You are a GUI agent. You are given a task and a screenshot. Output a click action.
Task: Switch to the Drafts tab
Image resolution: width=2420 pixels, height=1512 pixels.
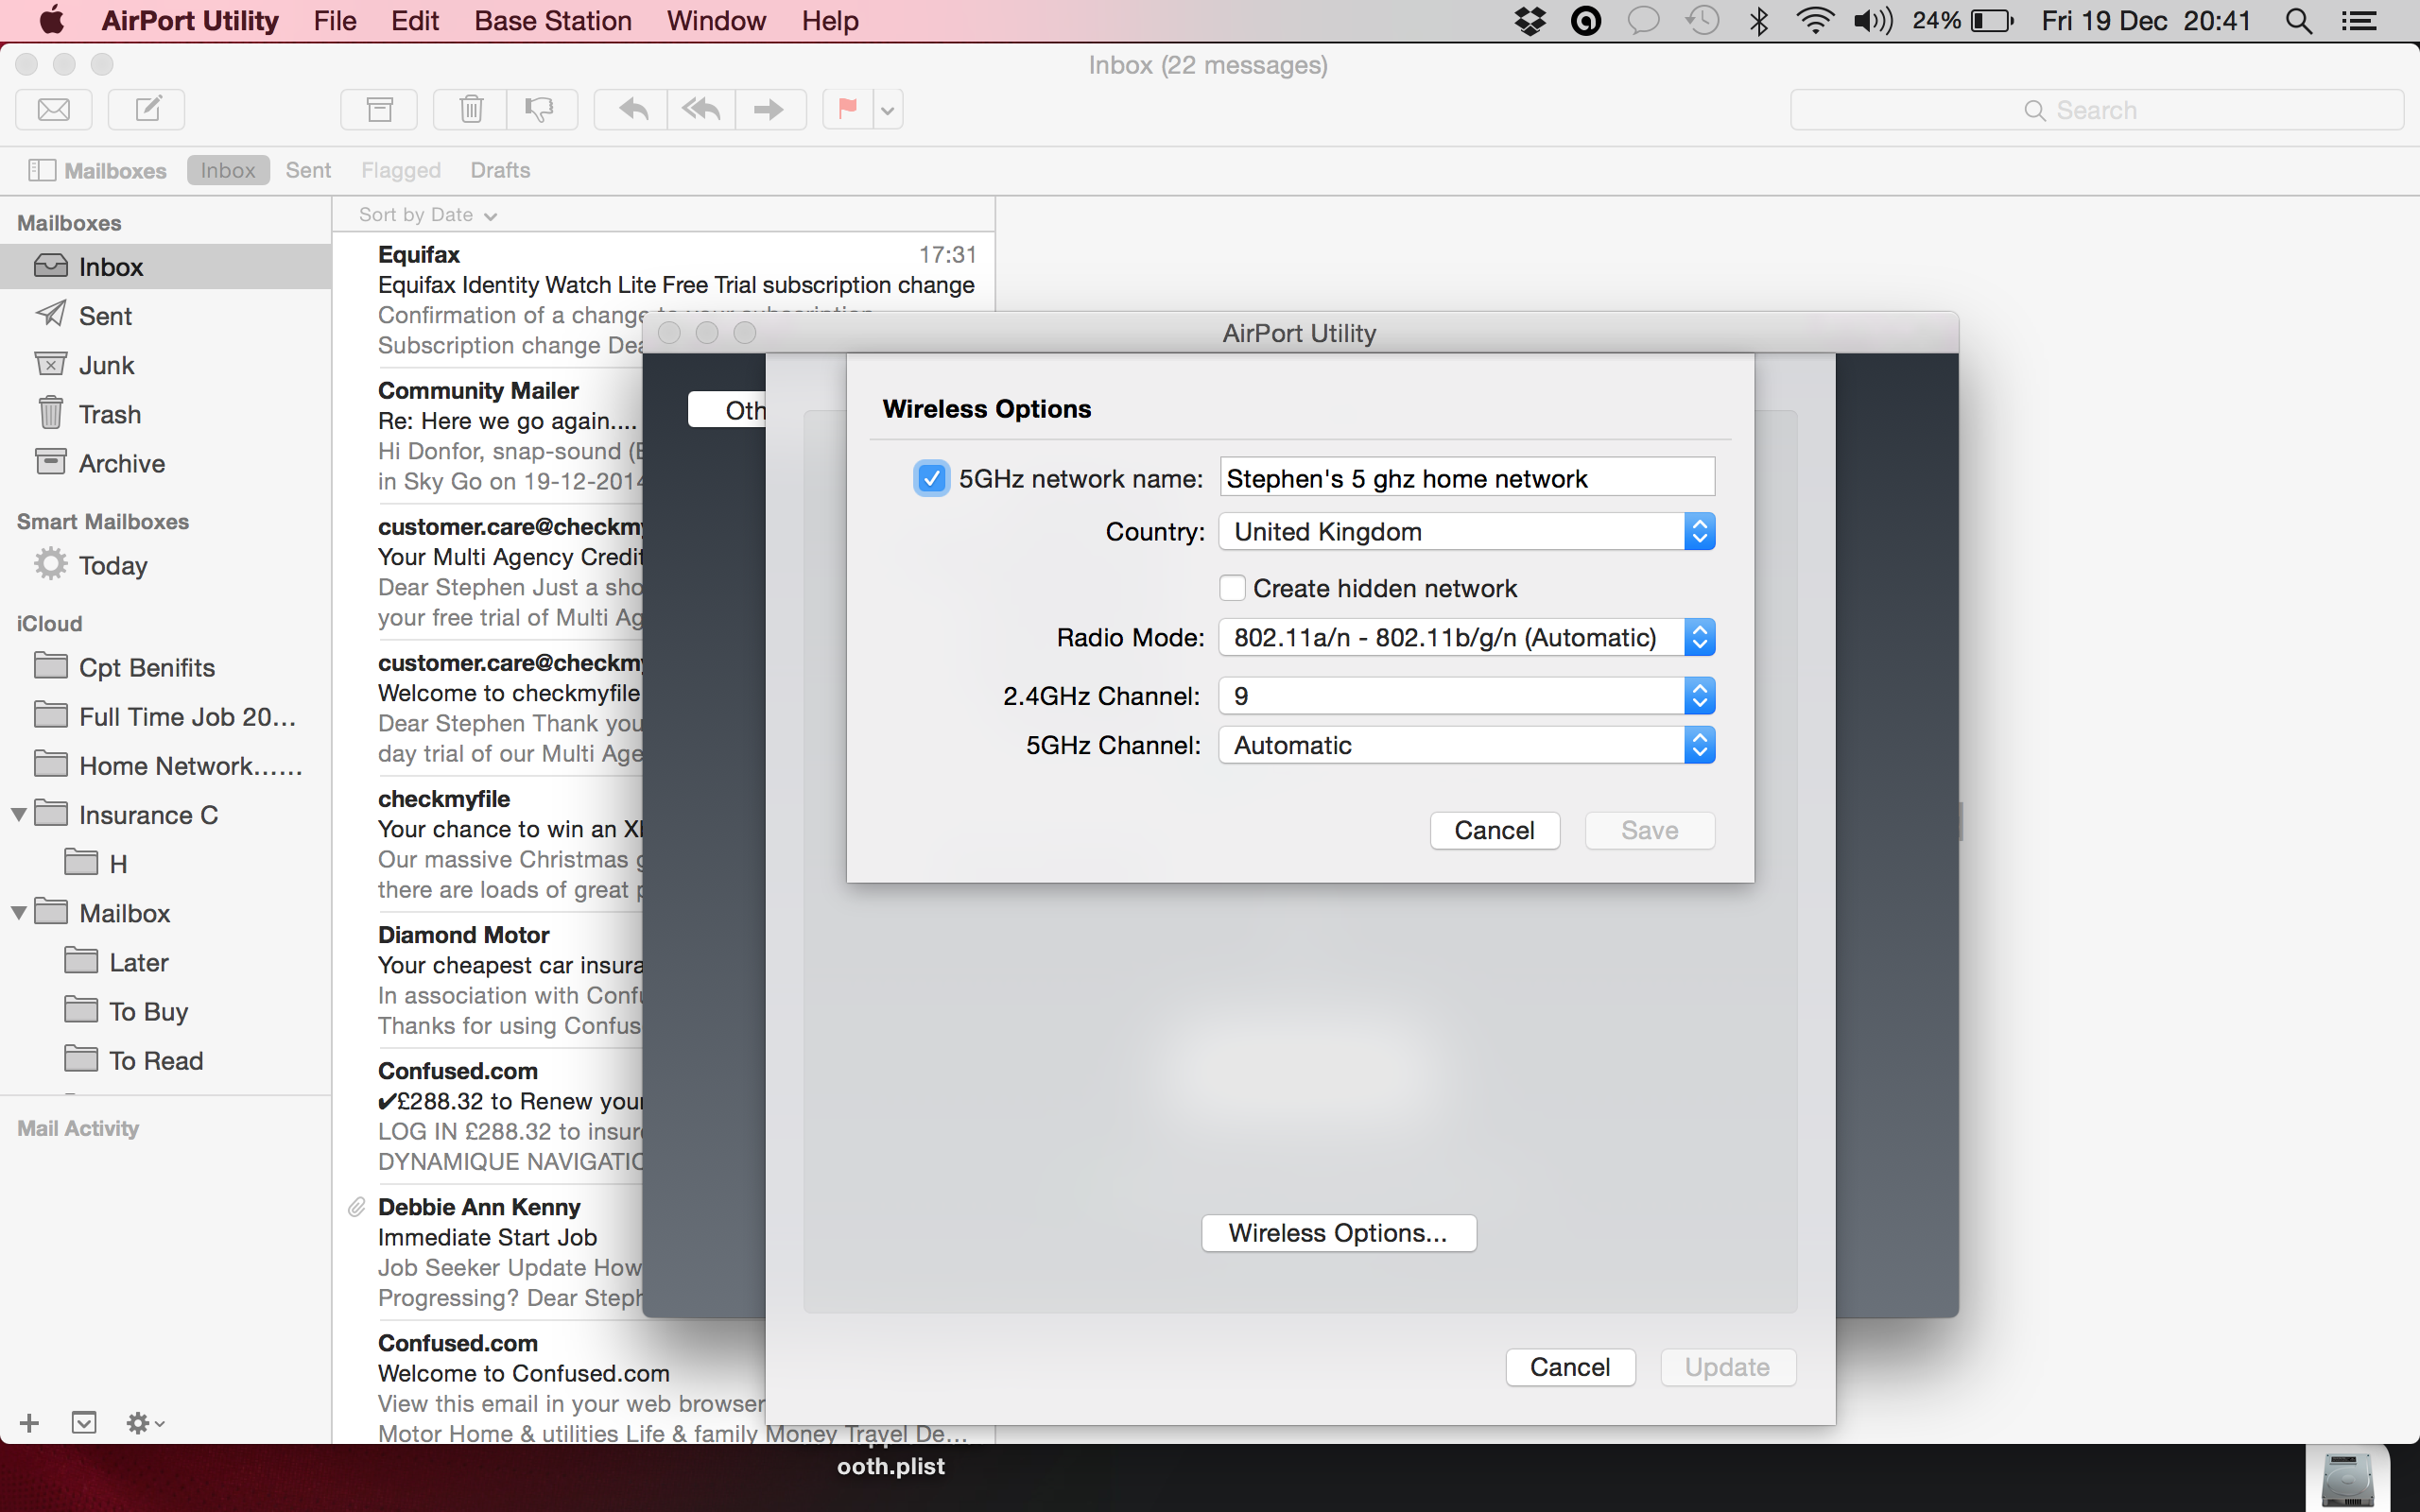500,170
